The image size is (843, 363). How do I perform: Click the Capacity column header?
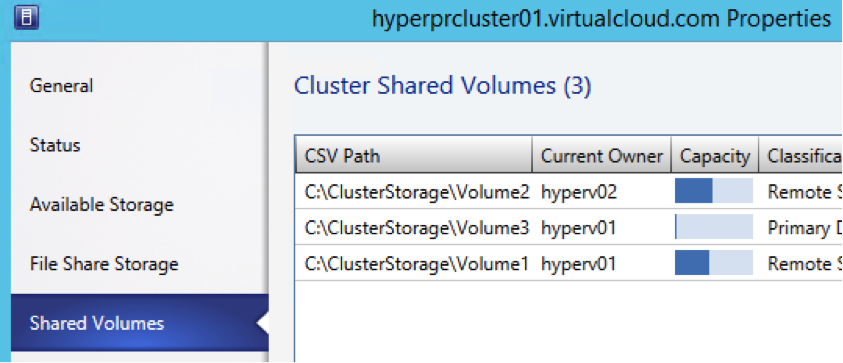[715, 156]
